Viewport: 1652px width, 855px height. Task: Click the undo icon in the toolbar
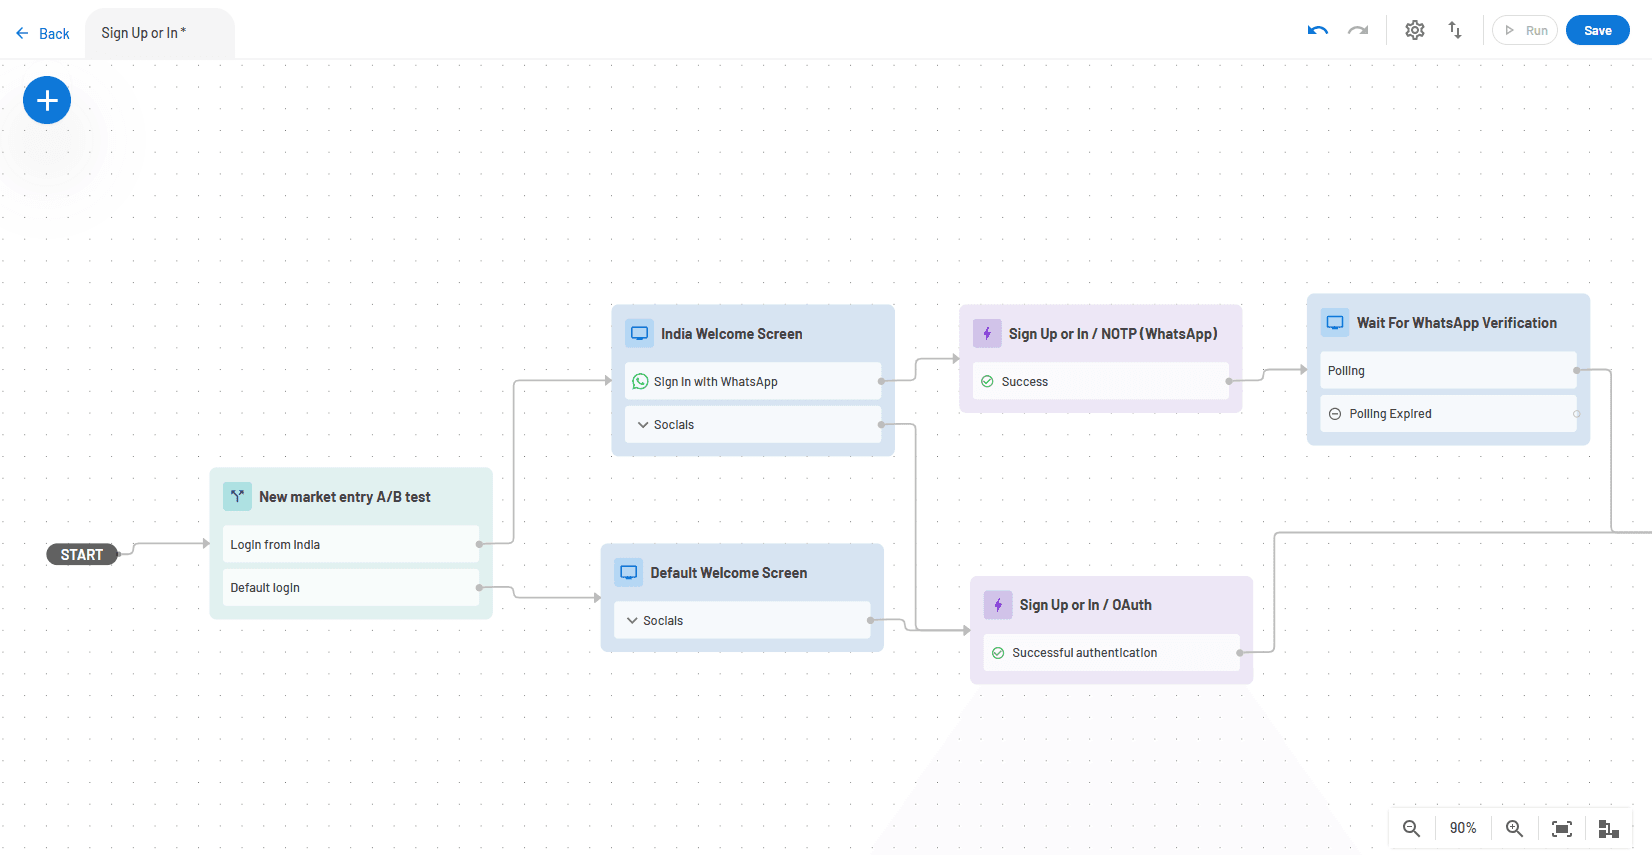[x=1317, y=30]
